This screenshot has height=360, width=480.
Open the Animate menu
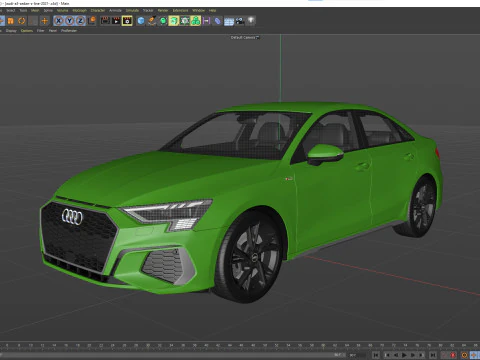tap(115, 10)
